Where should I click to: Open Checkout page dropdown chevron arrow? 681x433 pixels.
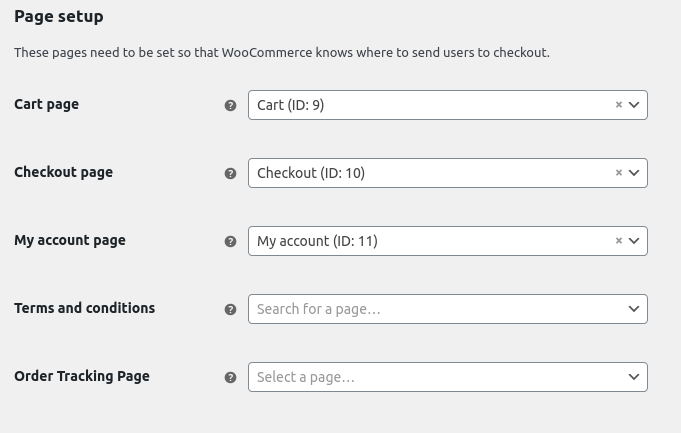point(634,173)
